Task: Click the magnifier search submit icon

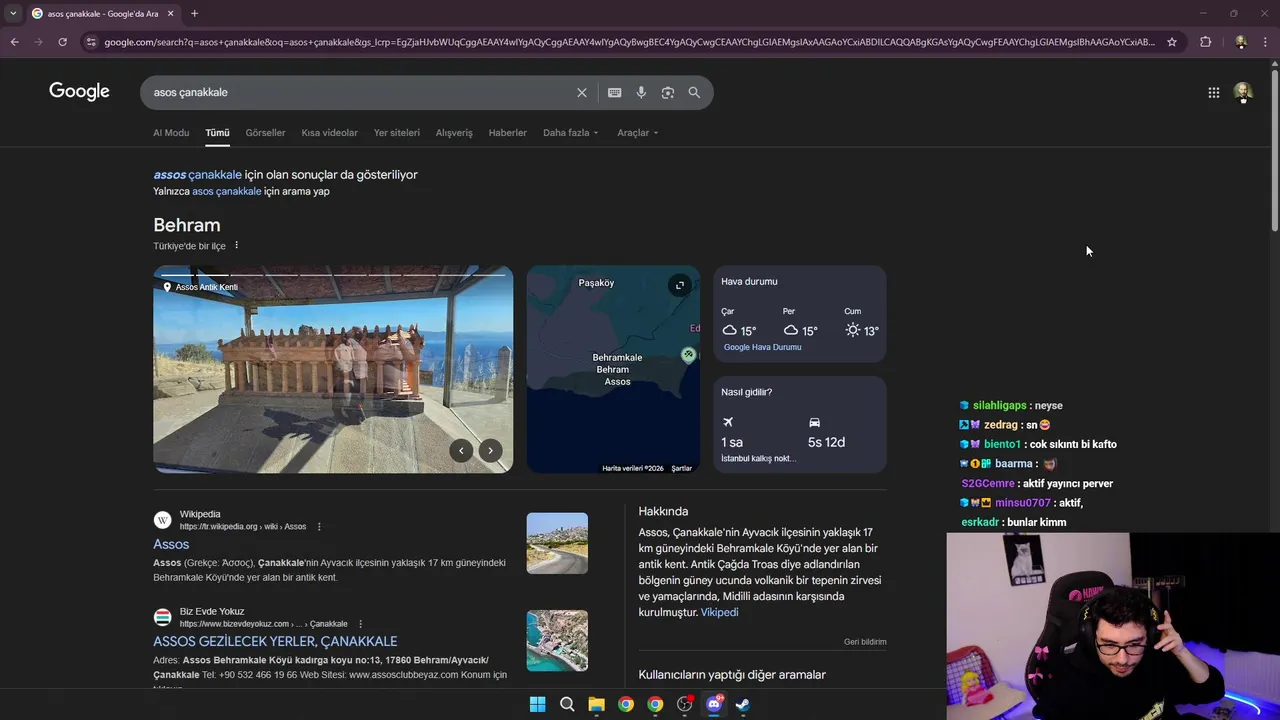Action: [694, 92]
